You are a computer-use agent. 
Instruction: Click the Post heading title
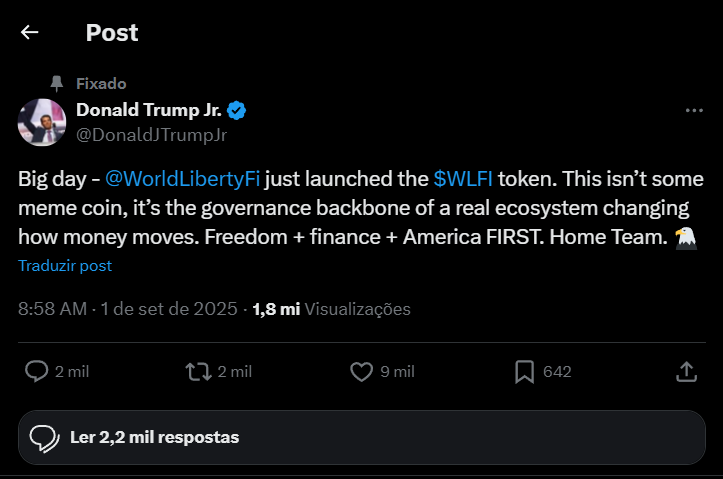click(x=112, y=32)
